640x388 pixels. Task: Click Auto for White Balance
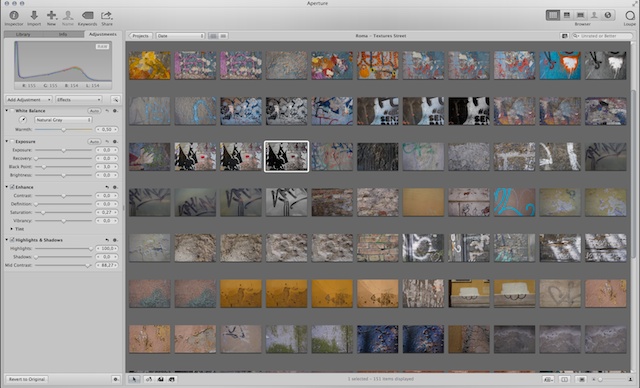[x=94, y=111]
